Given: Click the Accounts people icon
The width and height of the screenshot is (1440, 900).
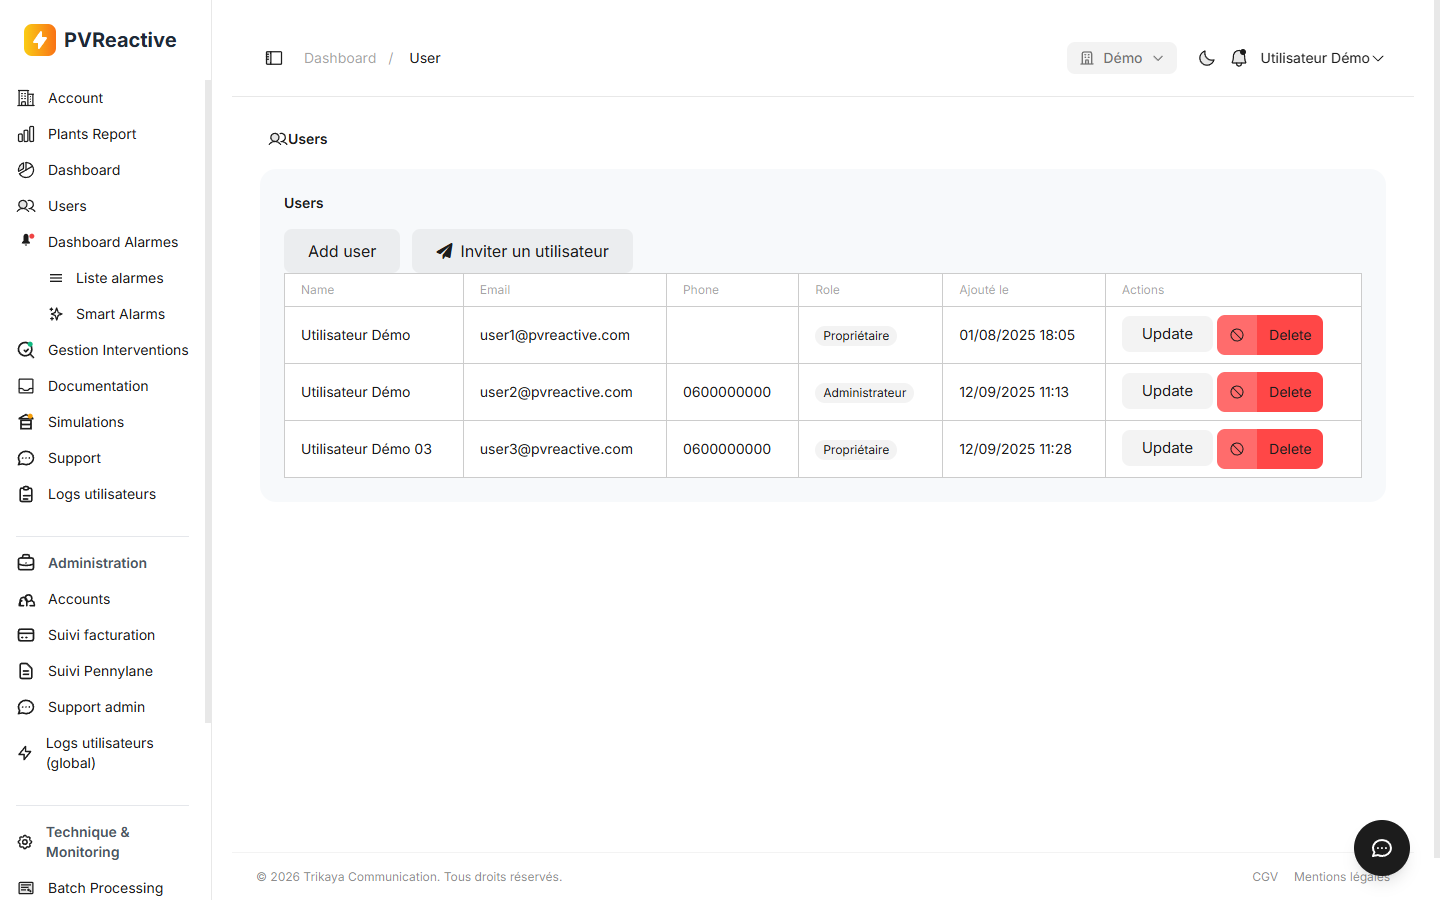Looking at the screenshot, I should coord(26,599).
